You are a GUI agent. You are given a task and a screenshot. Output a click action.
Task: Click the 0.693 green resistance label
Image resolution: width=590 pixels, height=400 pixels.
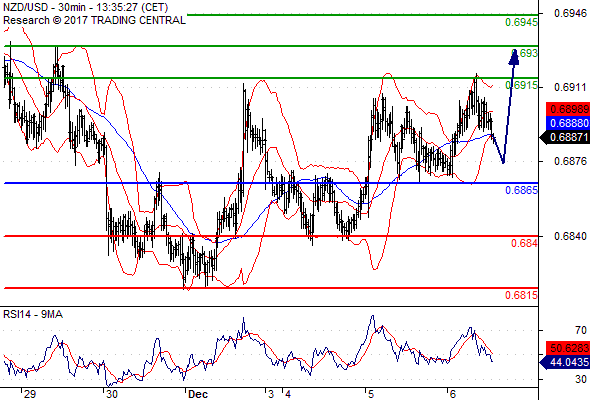pyautogui.click(x=525, y=53)
